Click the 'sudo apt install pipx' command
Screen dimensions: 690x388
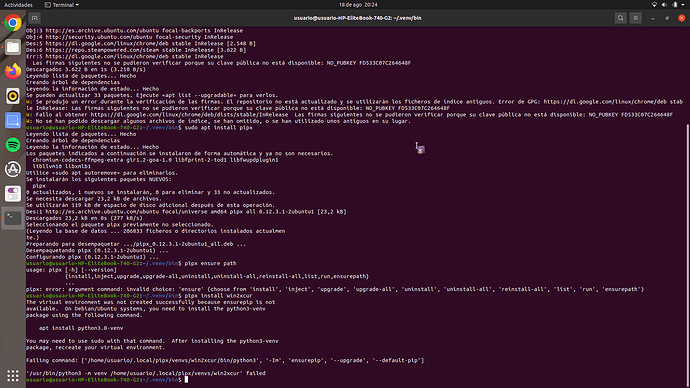tap(218, 128)
